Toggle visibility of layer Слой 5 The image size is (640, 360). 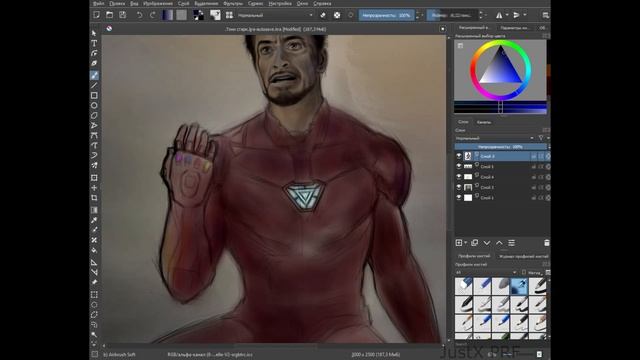click(459, 167)
